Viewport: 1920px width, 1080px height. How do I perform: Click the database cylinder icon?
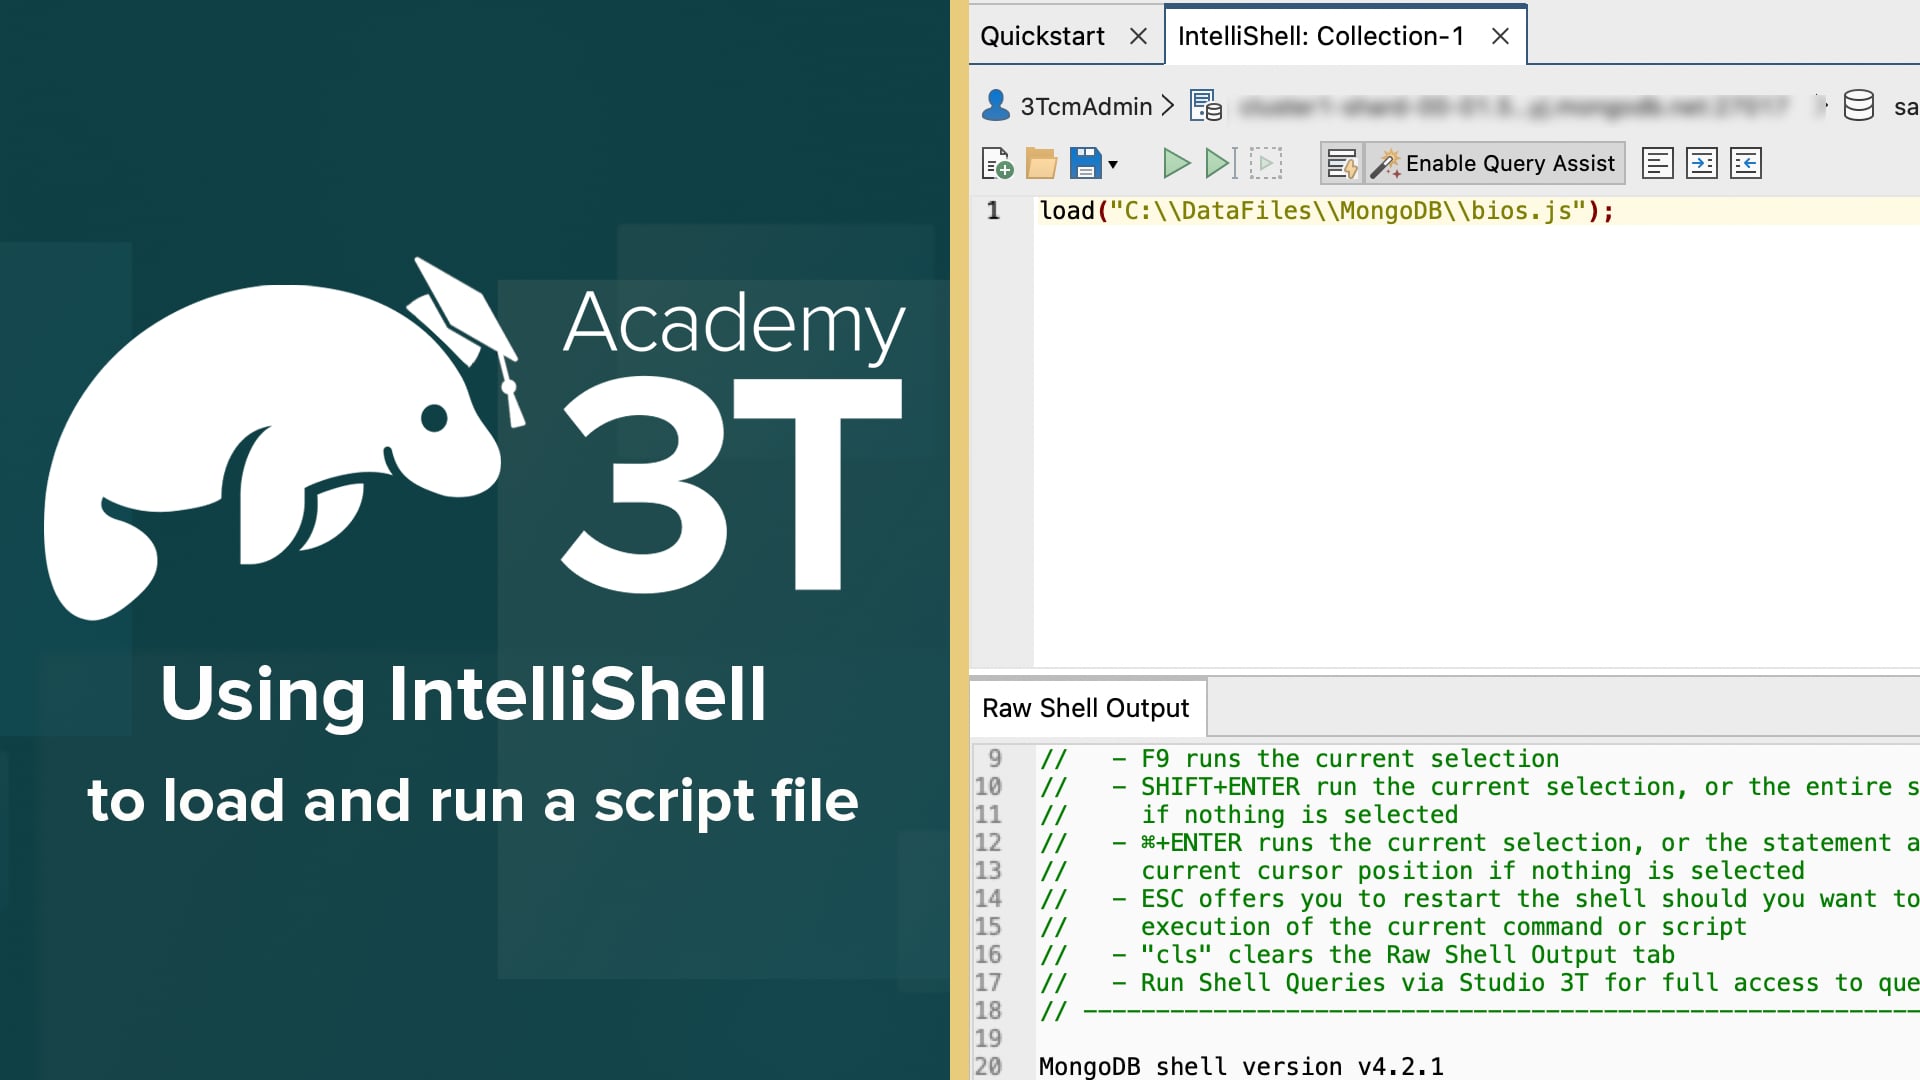tap(1858, 105)
